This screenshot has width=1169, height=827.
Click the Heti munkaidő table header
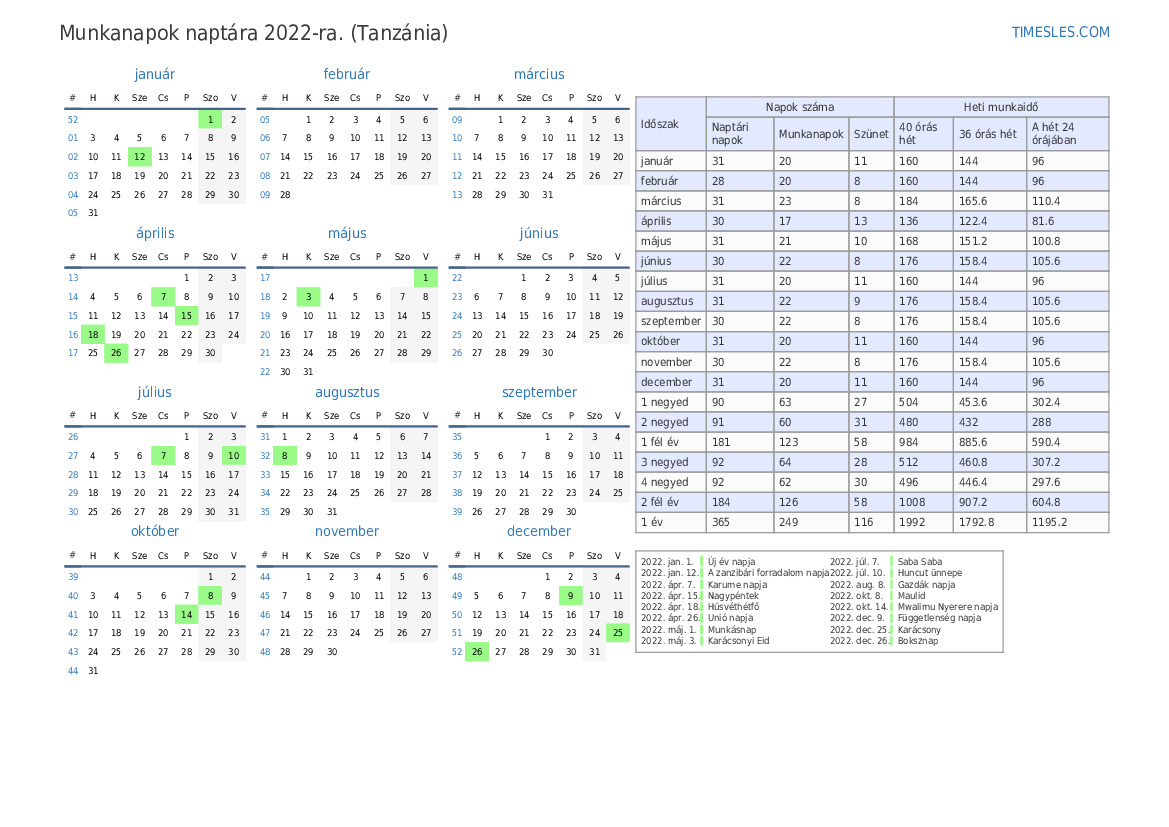click(x=1000, y=107)
